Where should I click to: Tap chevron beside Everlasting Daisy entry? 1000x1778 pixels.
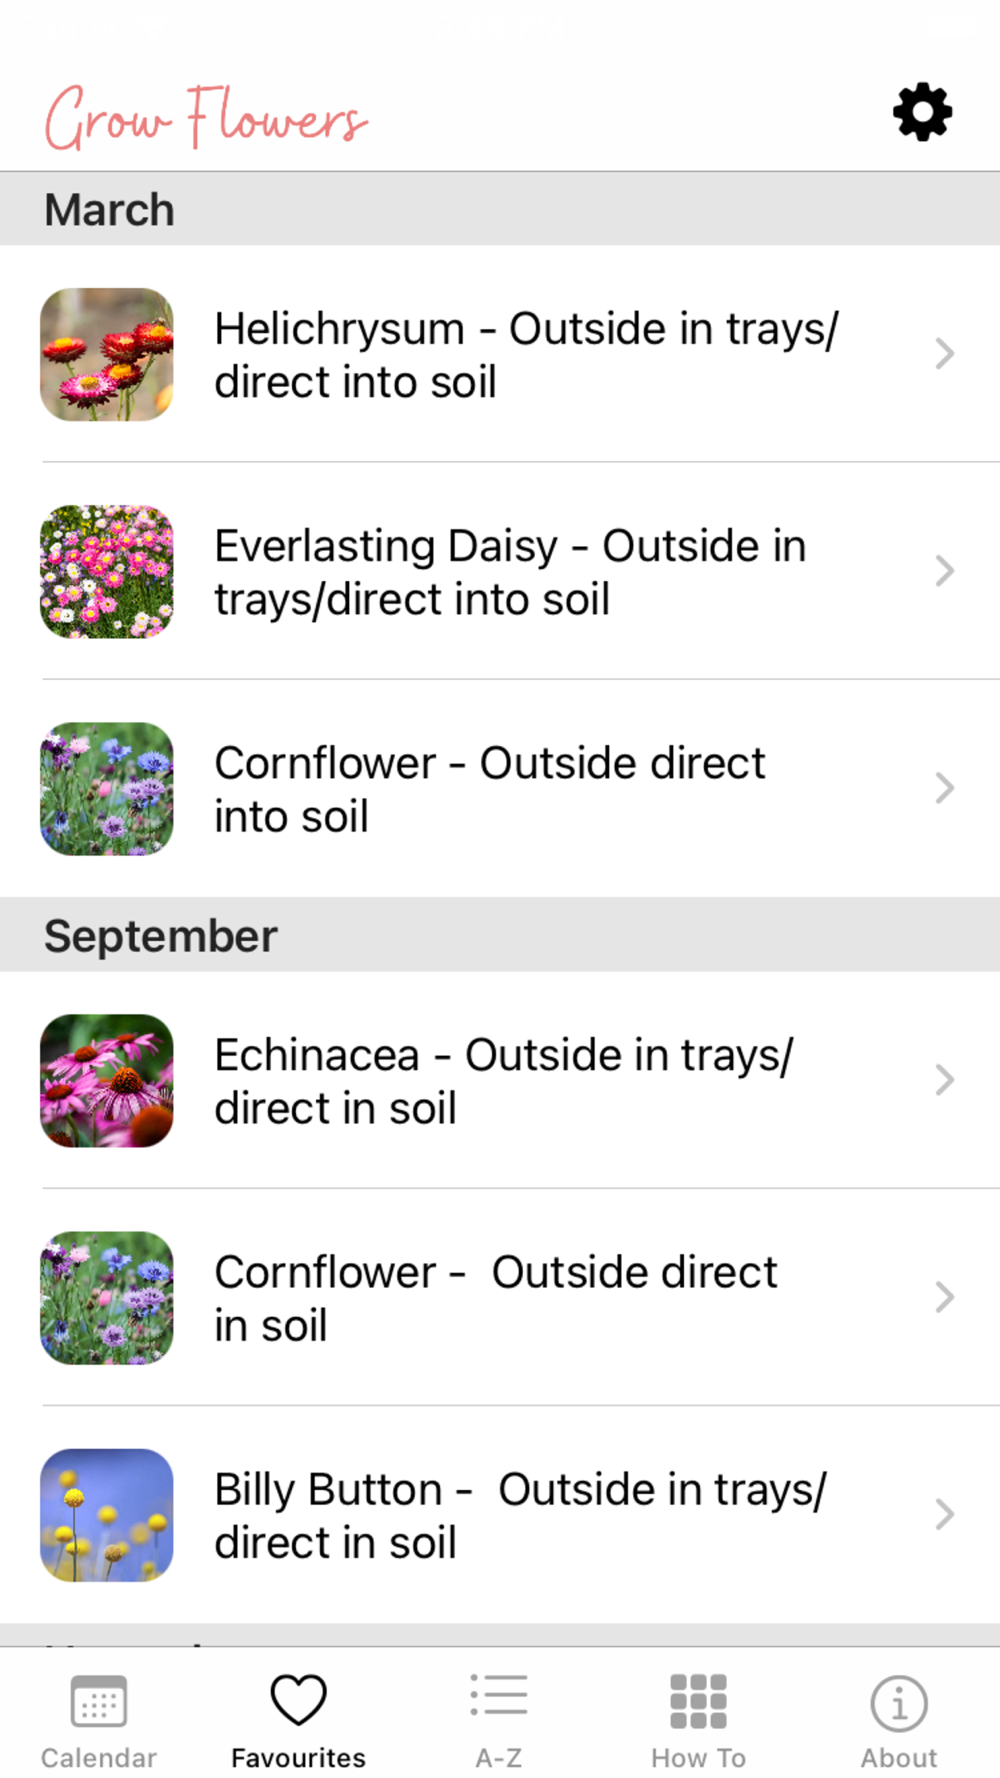[x=945, y=571]
